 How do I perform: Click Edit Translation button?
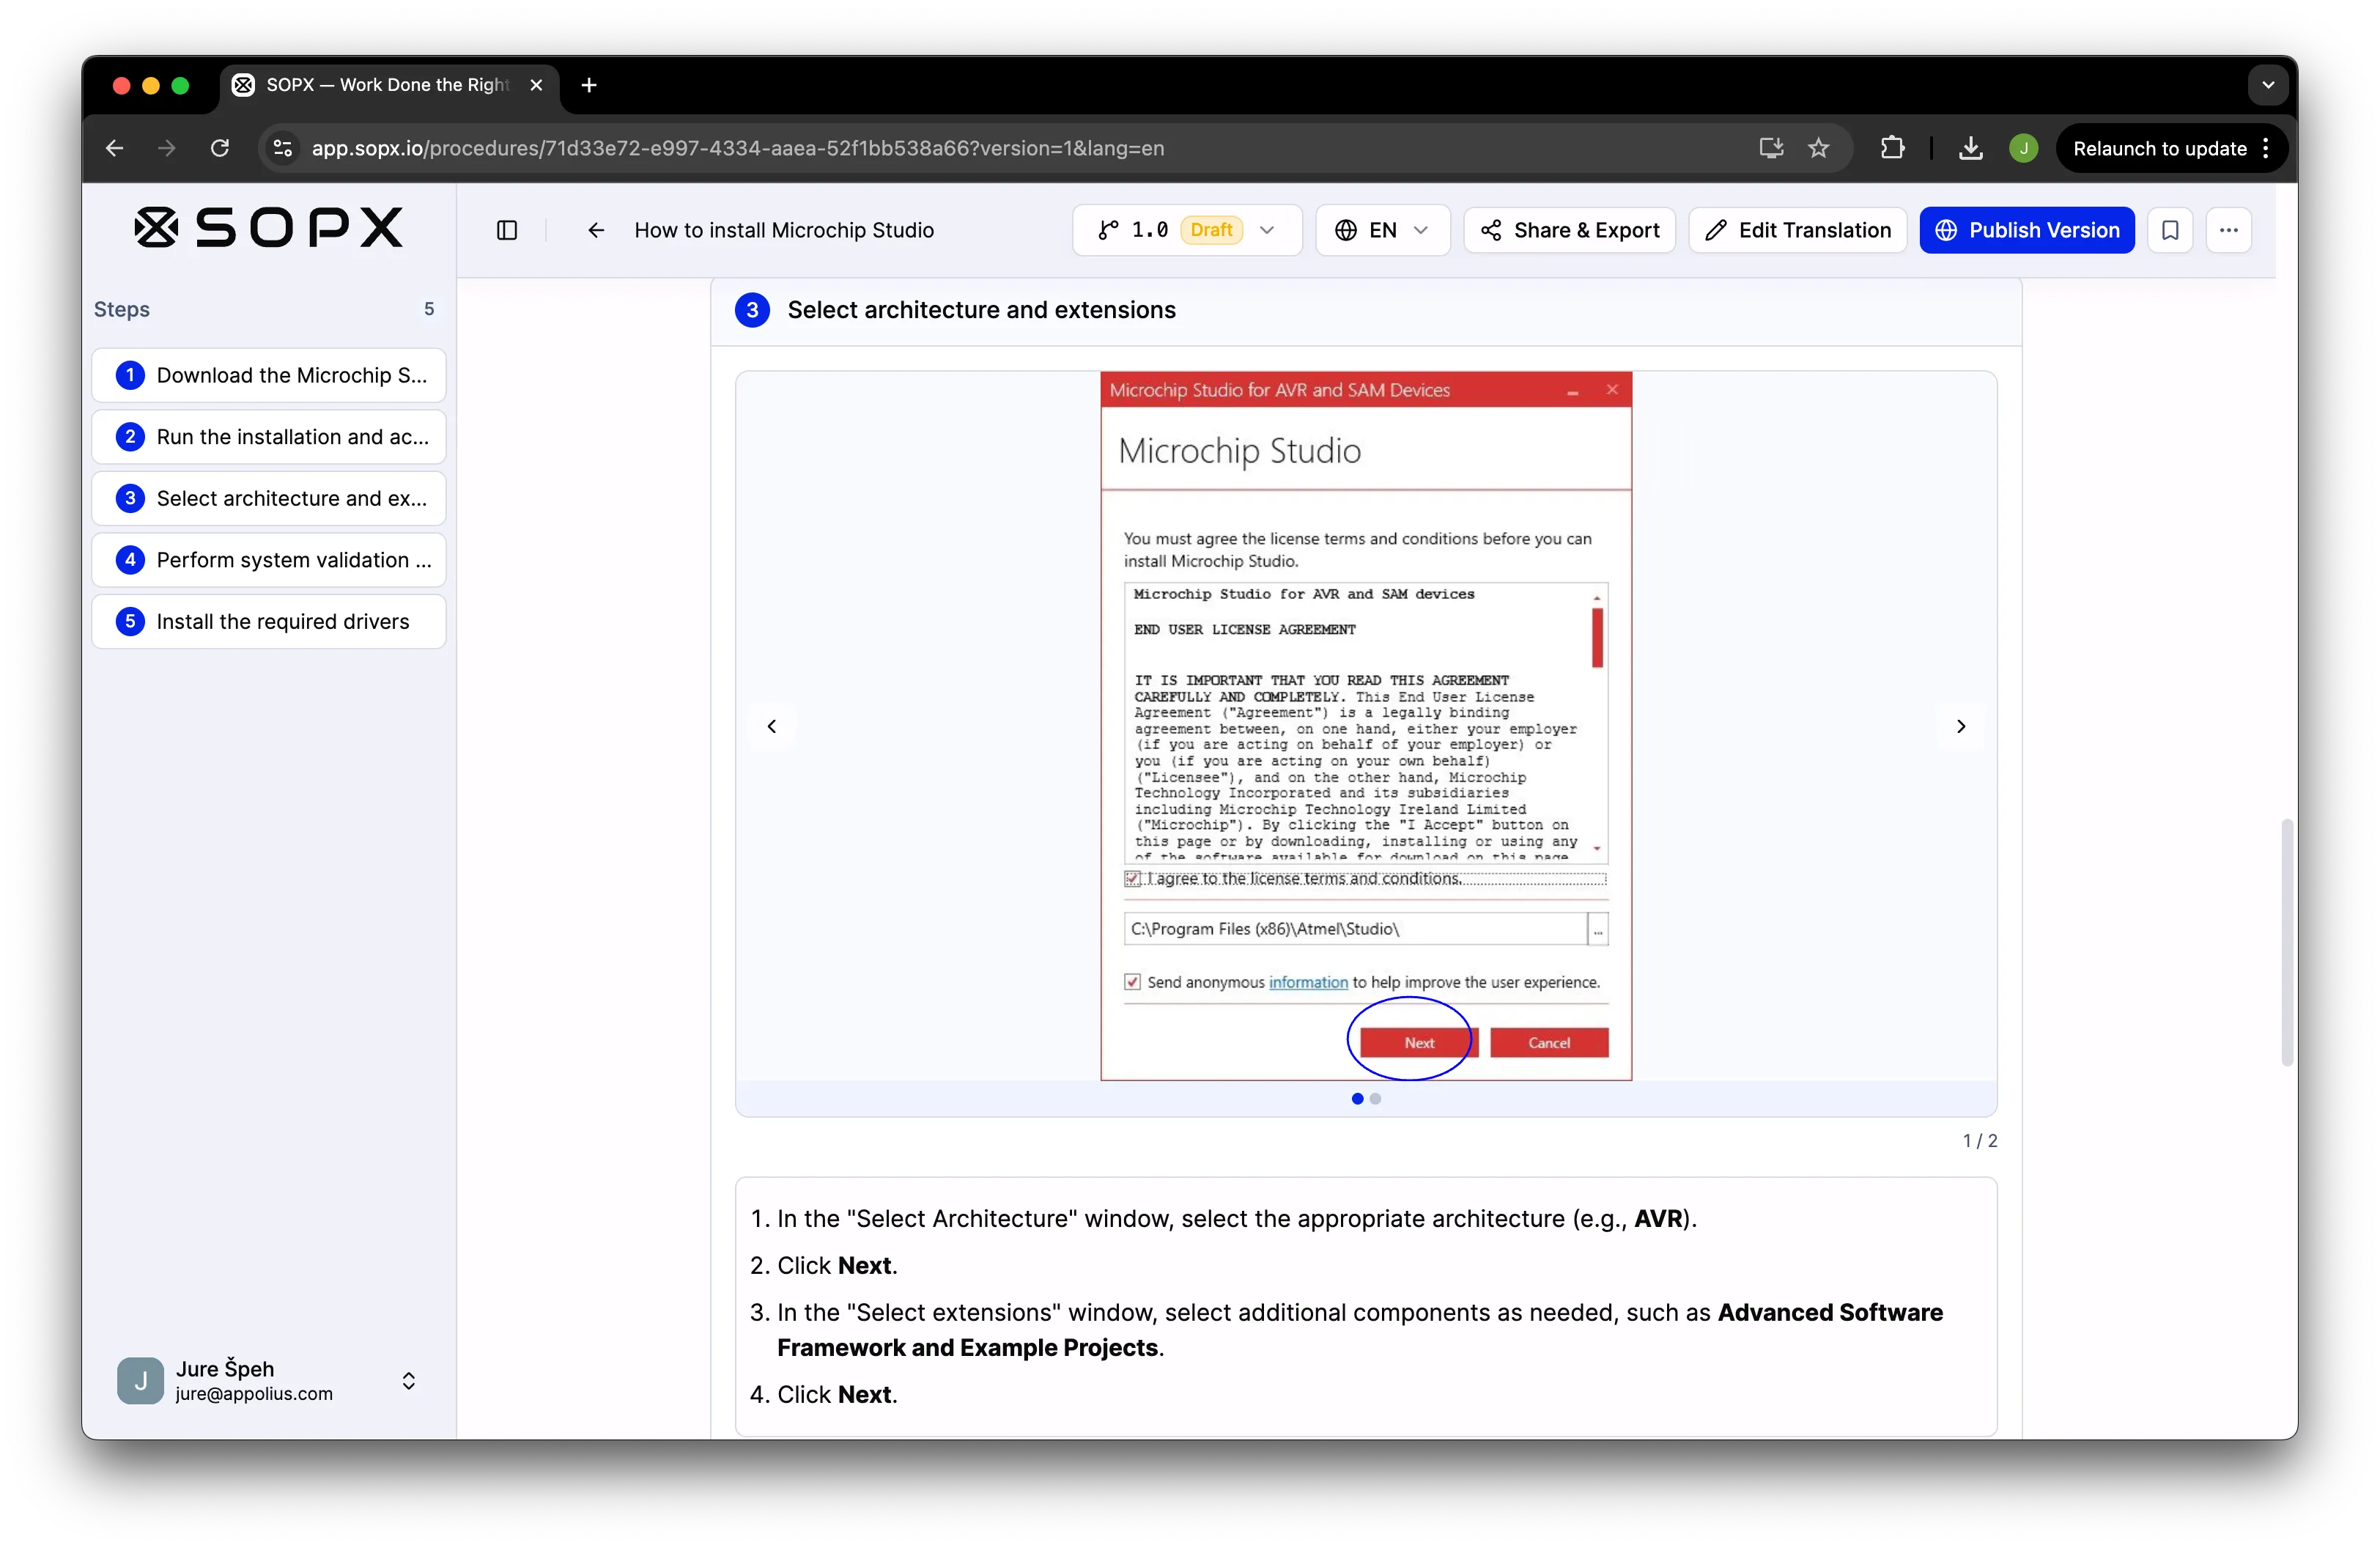coord(1797,230)
